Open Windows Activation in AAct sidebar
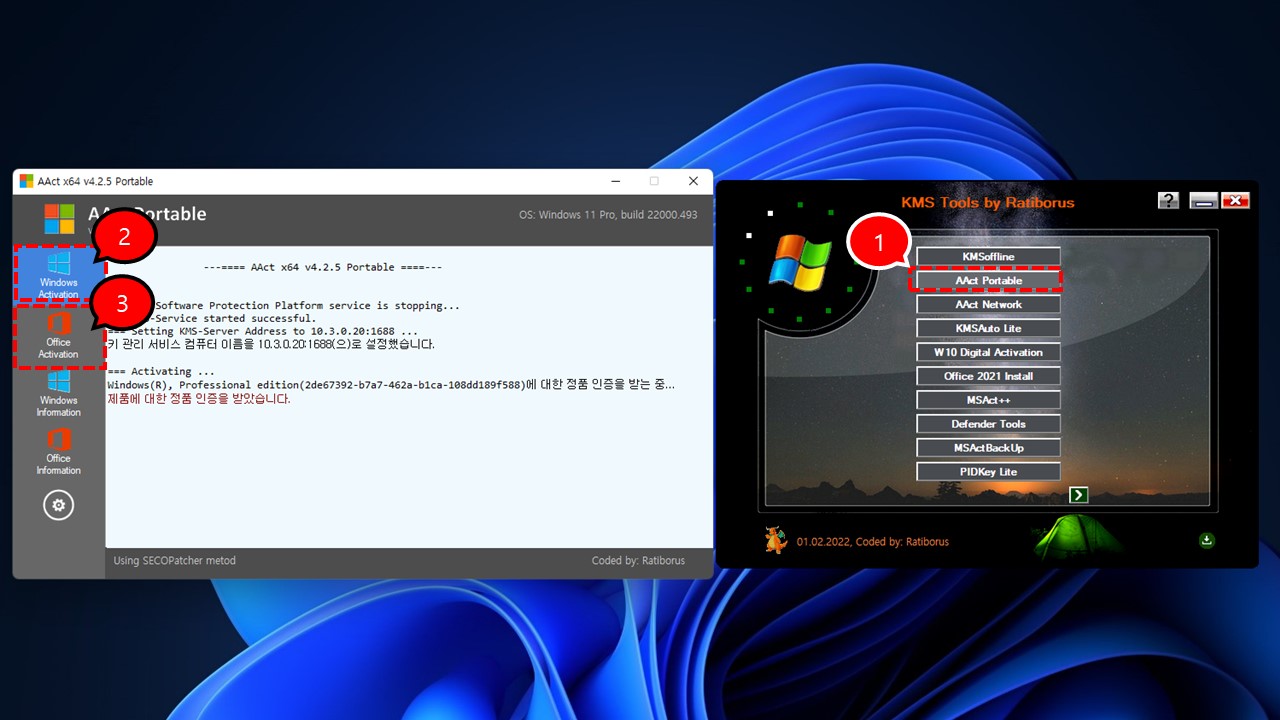Screen dimensions: 1280x720 58,275
